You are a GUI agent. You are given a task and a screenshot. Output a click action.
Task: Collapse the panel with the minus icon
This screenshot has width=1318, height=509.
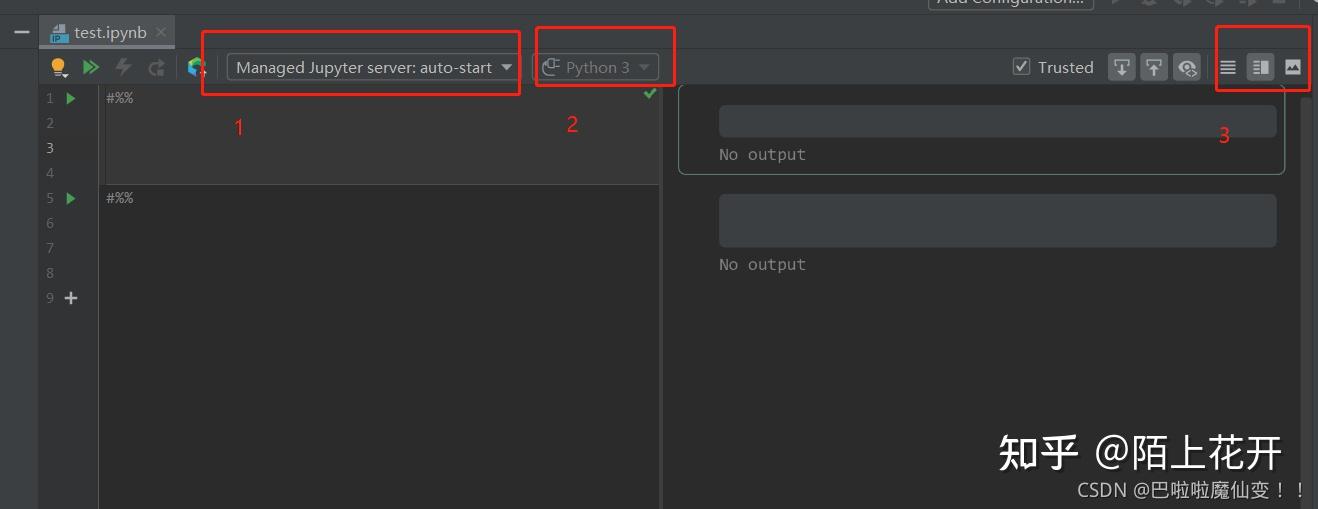[21, 32]
